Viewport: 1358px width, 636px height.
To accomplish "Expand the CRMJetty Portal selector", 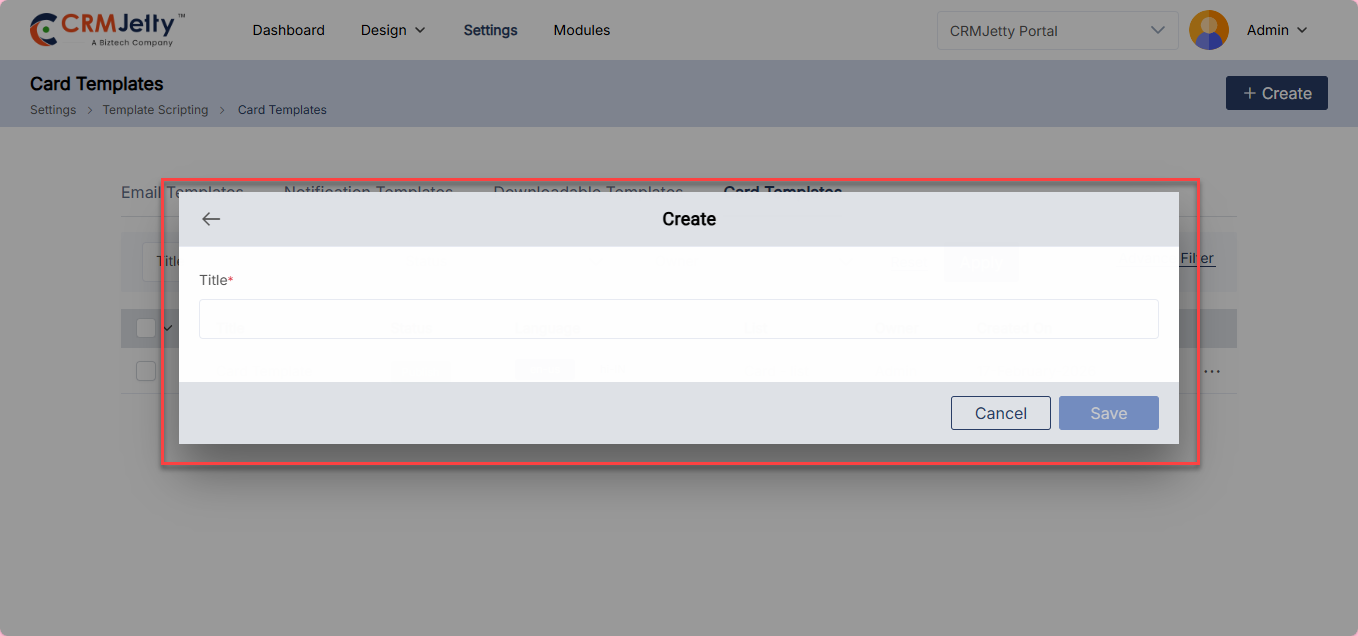I will [x=1056, y=30].
